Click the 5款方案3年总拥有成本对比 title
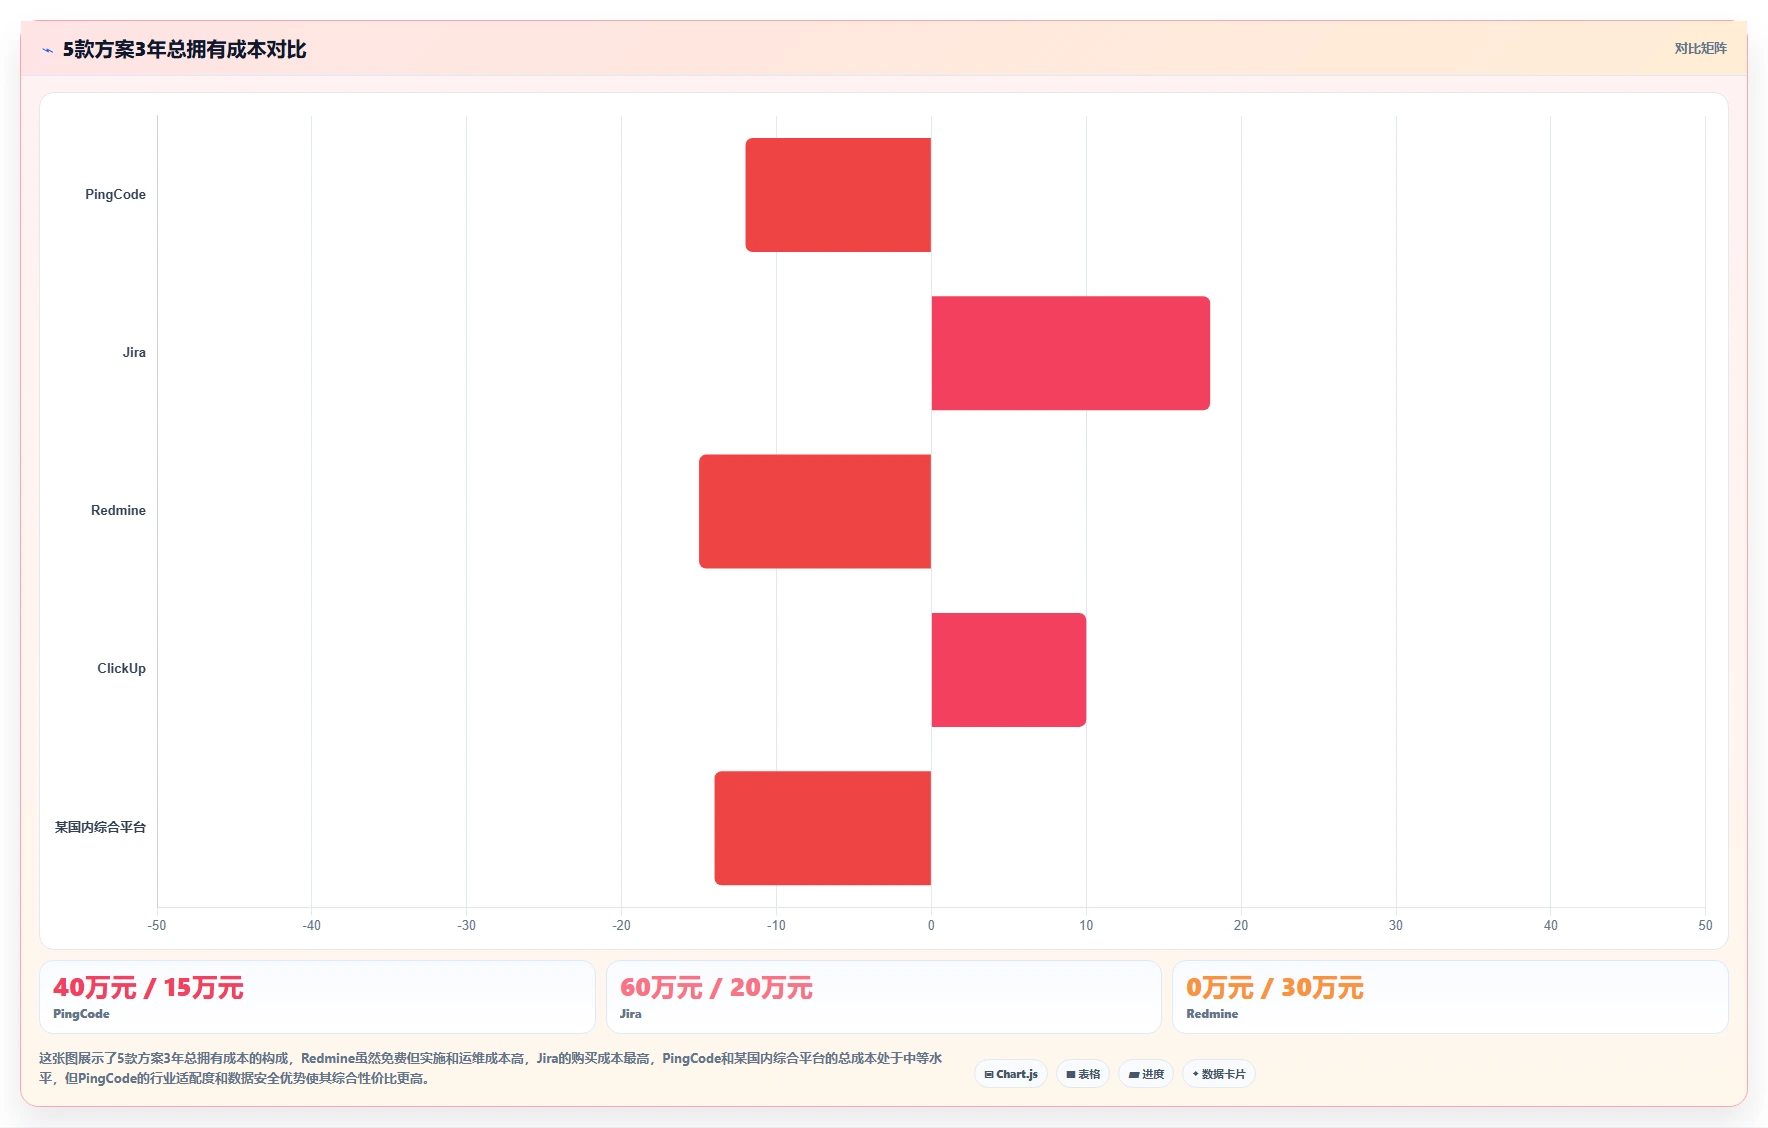The height and width of the screenshot is (1128, 1768). click(x=184, y=49)
